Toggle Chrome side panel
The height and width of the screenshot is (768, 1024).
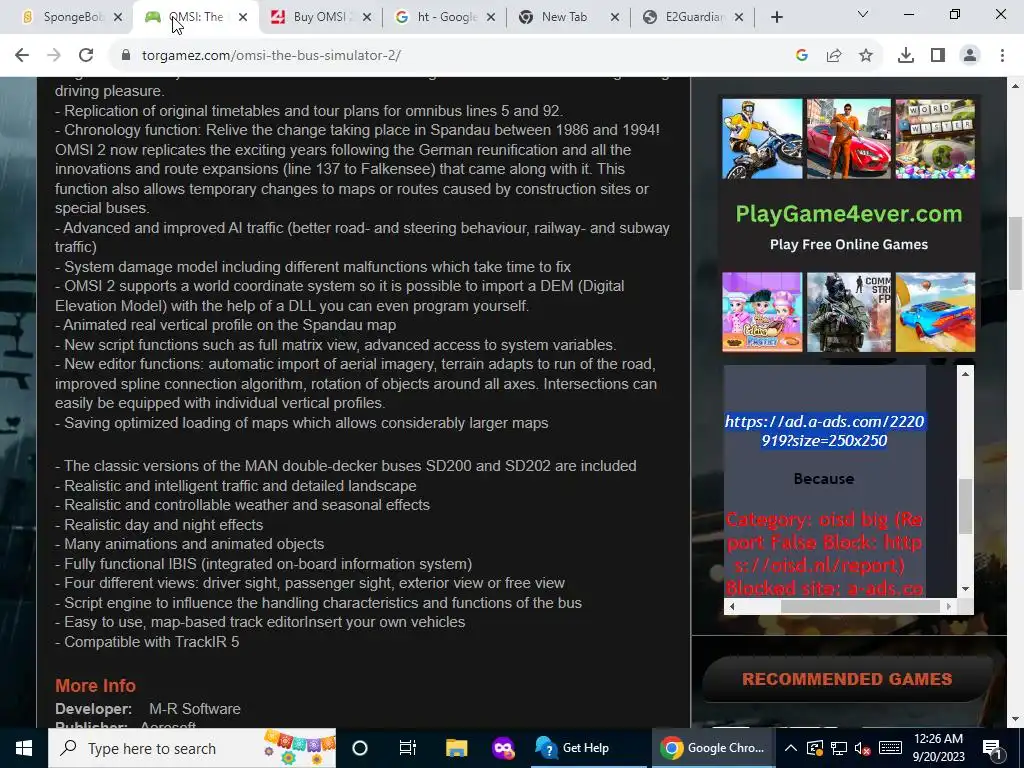pyautogui.click(x=938, y=56)
